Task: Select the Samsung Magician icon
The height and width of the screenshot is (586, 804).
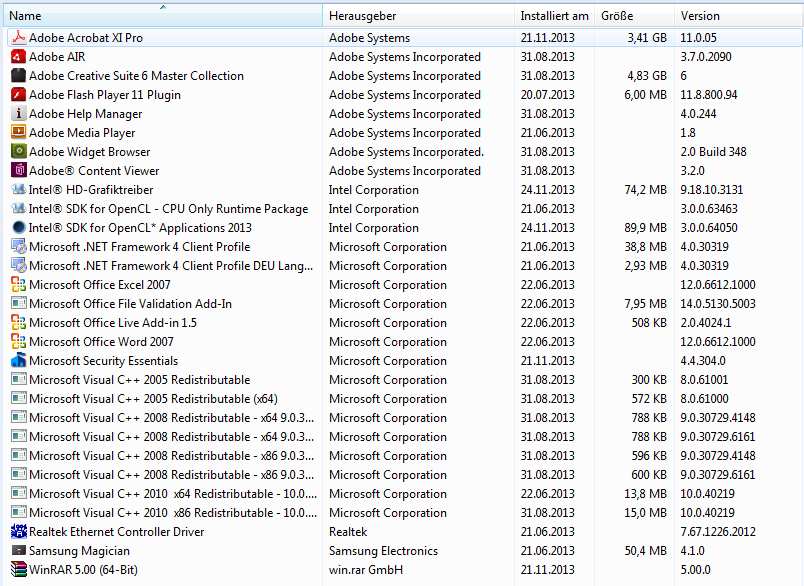Action: pyautogui.click(x=18, y=550)
